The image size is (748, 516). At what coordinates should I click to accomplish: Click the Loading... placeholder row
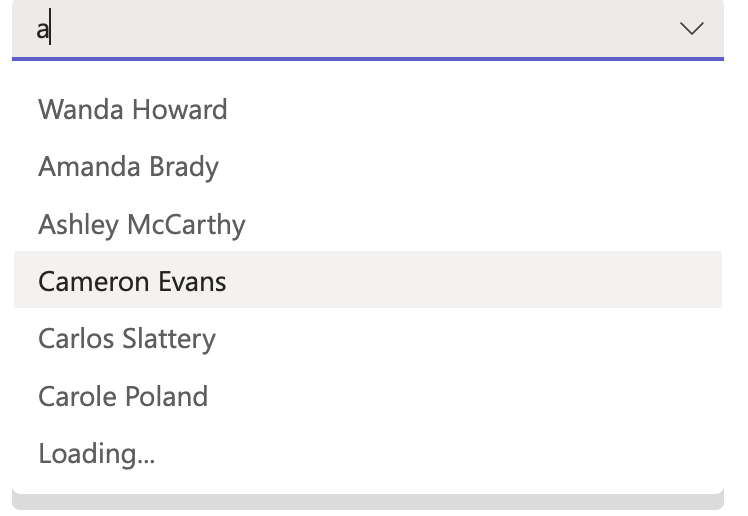tap(97, 454)
